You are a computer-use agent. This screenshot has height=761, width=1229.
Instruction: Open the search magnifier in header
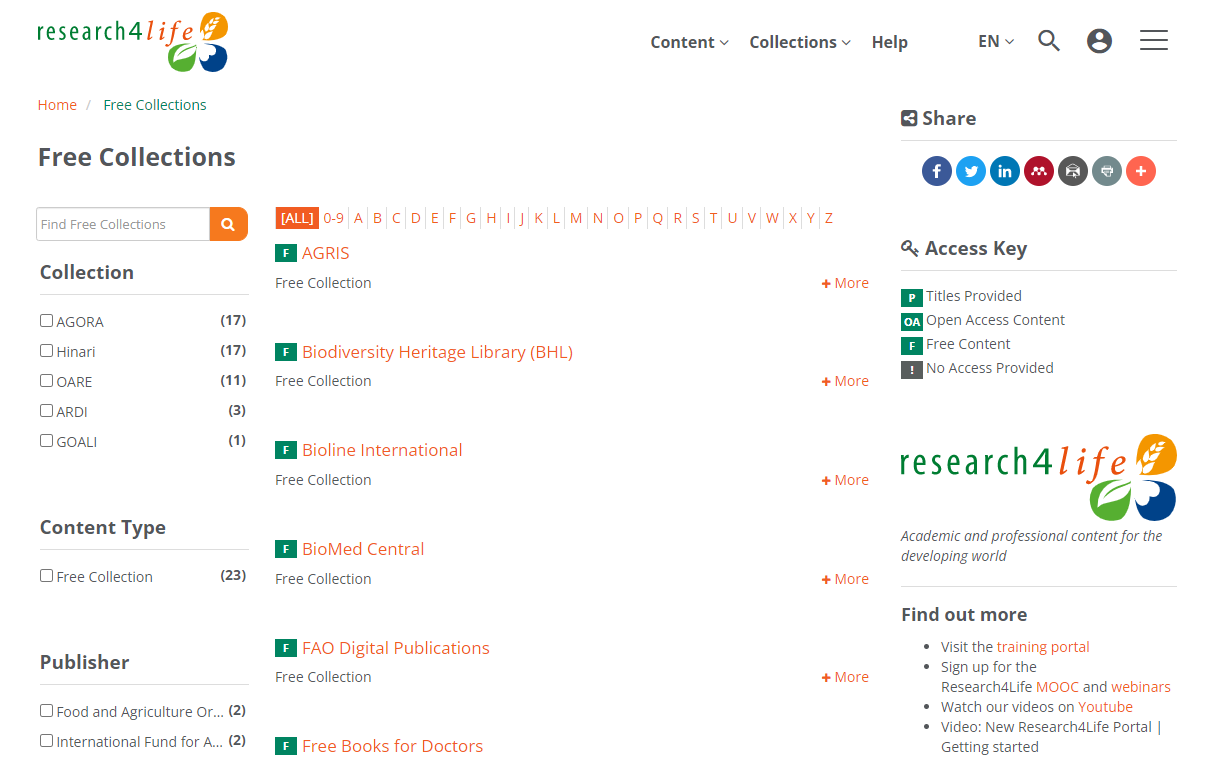click(1049, 41)
